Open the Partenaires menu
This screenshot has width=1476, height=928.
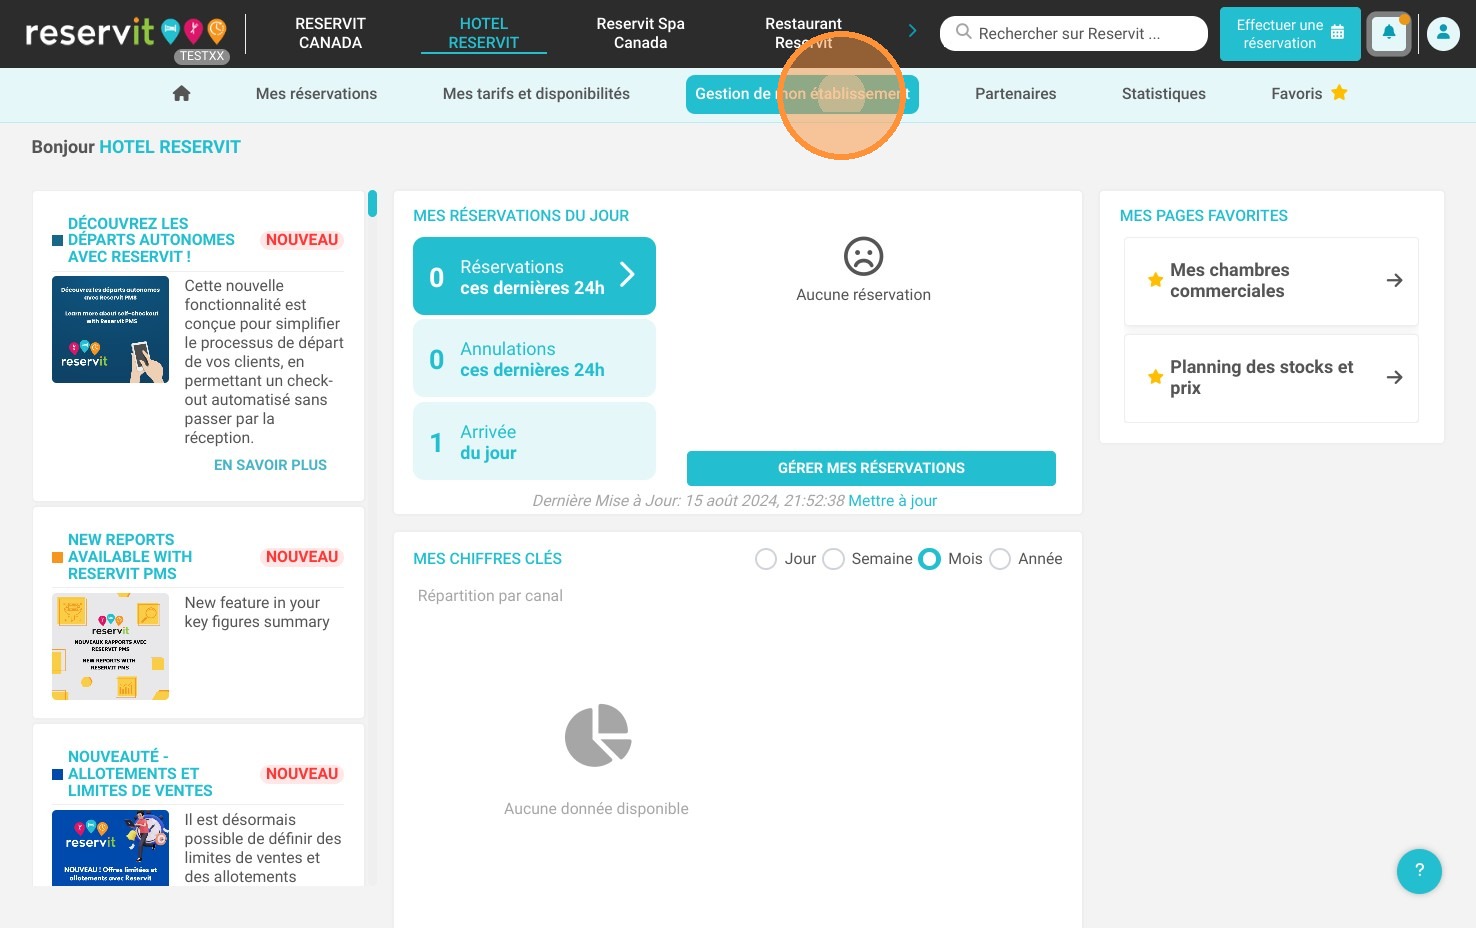[1015, 93]
